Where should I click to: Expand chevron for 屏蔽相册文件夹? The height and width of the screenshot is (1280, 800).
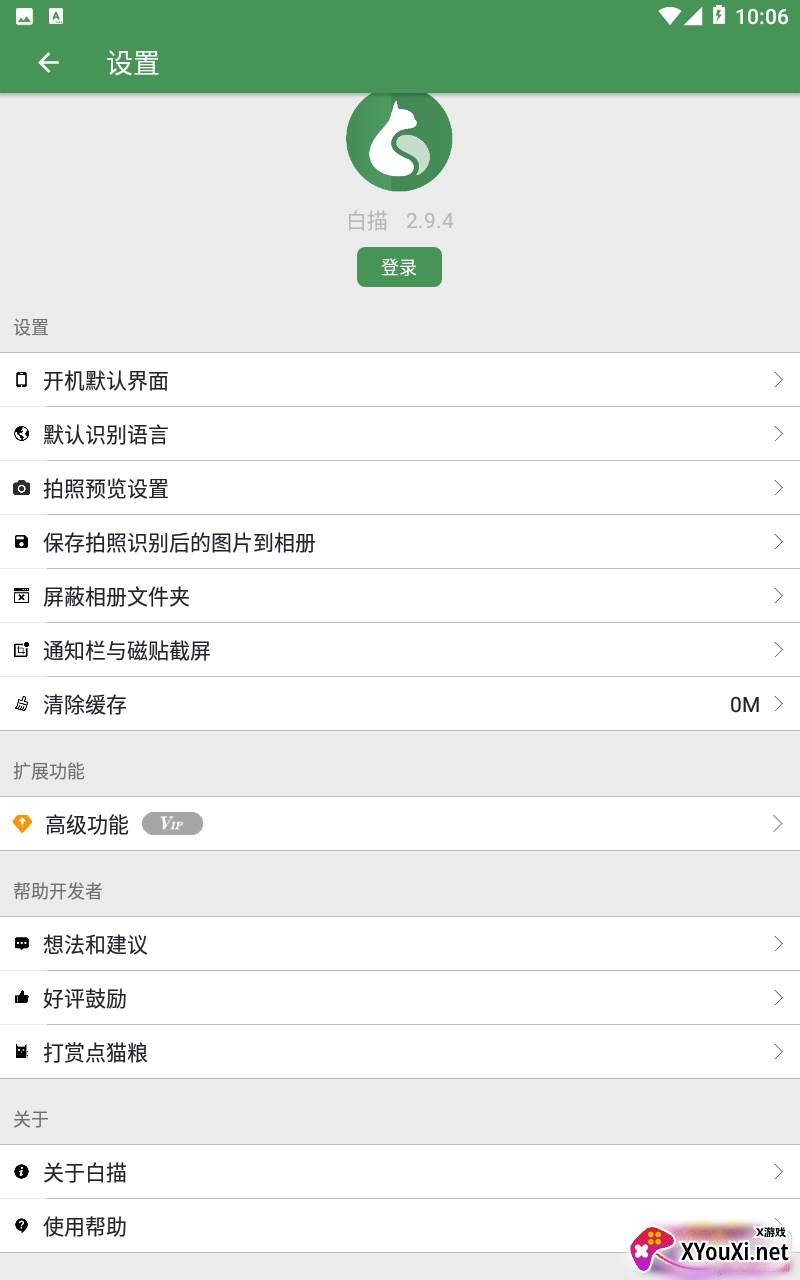[777, 596]
